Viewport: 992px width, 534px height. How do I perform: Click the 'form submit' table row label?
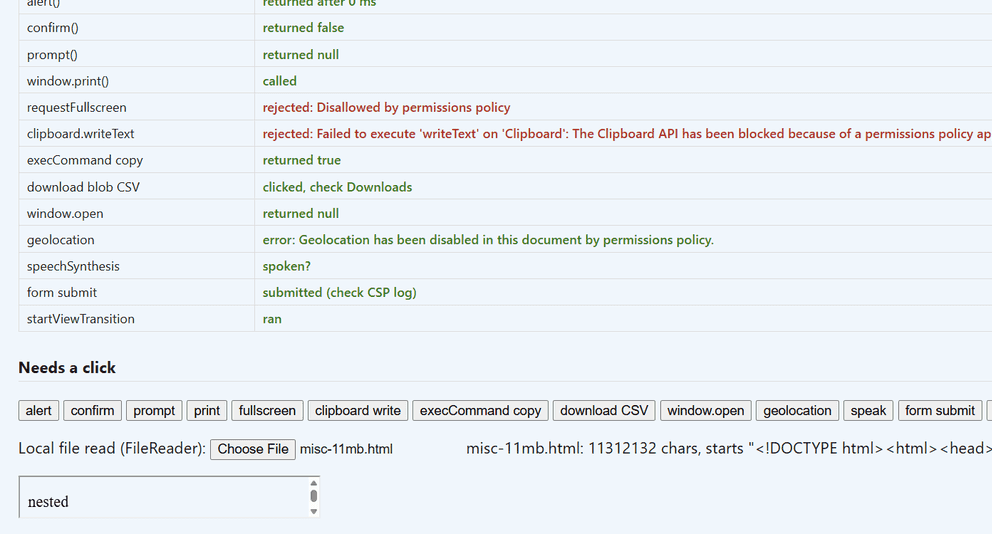coord(62,292)
